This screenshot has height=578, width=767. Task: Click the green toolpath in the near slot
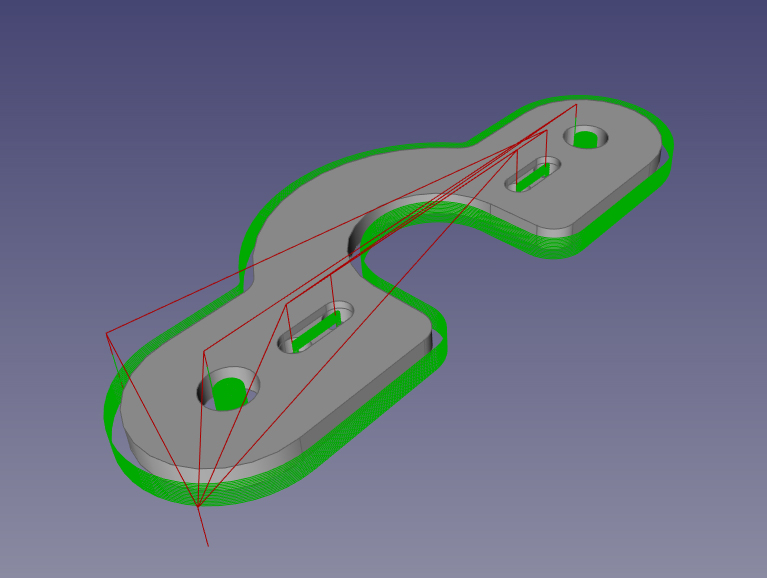pos(316,331)
